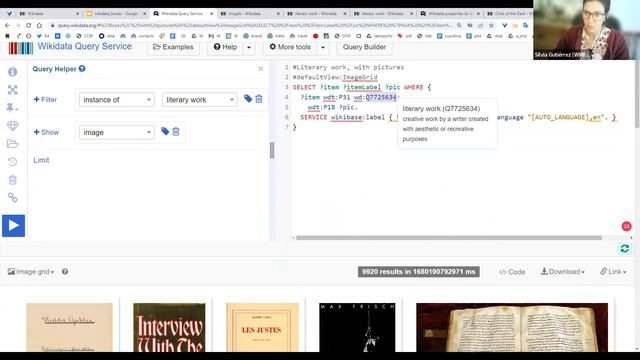Open the folder icon in the sidebar

point(13,143)
